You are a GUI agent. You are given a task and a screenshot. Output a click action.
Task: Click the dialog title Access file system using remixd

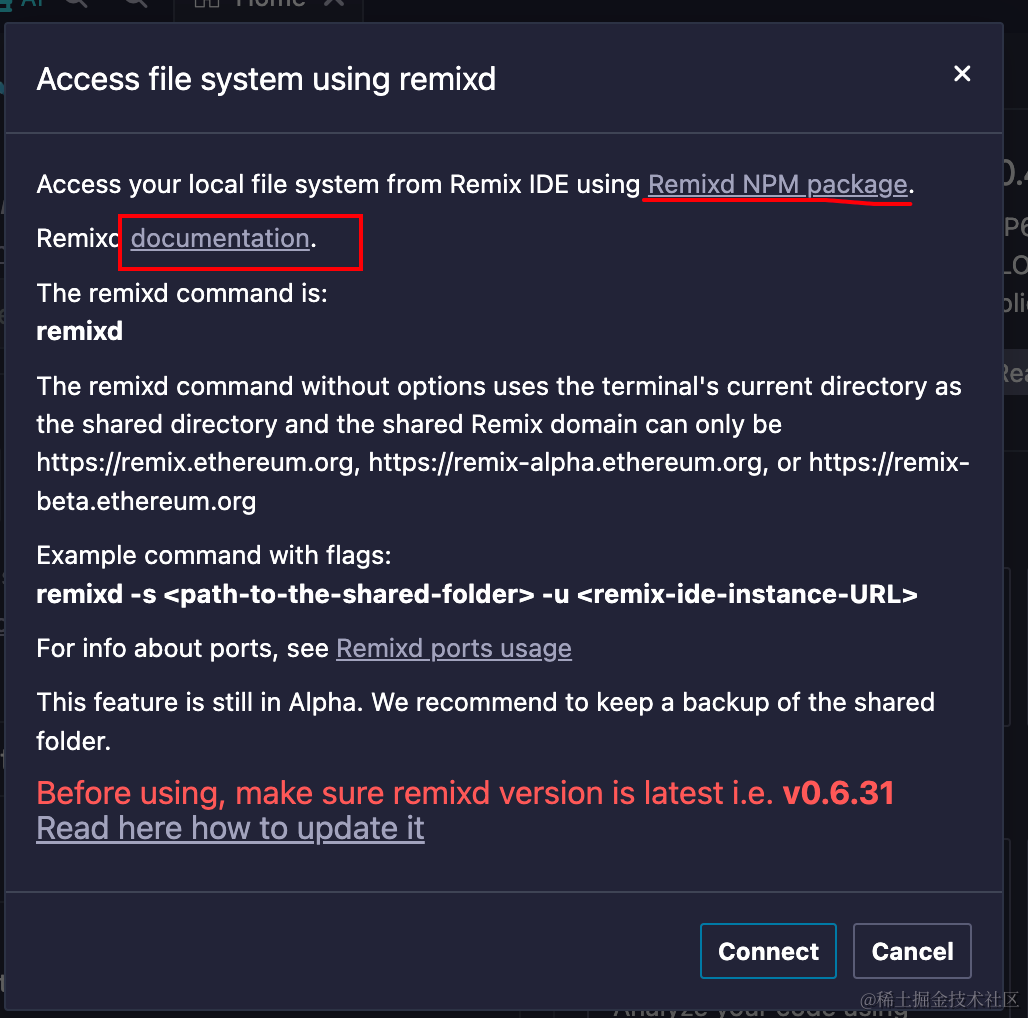(x=266, y=79)
